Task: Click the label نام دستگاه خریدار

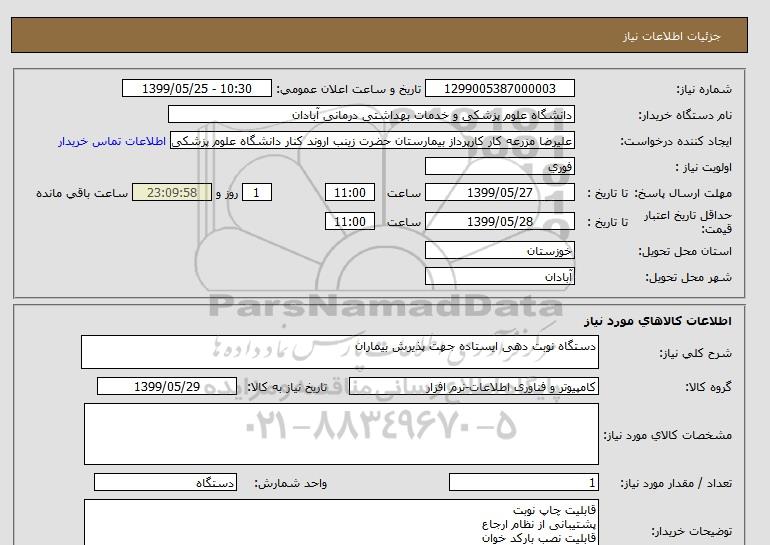Action: point(685,115)
